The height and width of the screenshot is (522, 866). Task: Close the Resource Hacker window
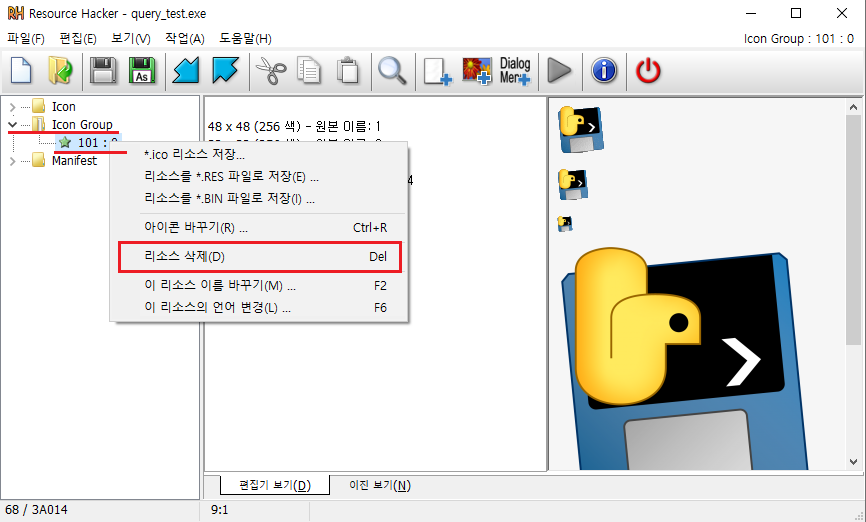tap(842, 13)
